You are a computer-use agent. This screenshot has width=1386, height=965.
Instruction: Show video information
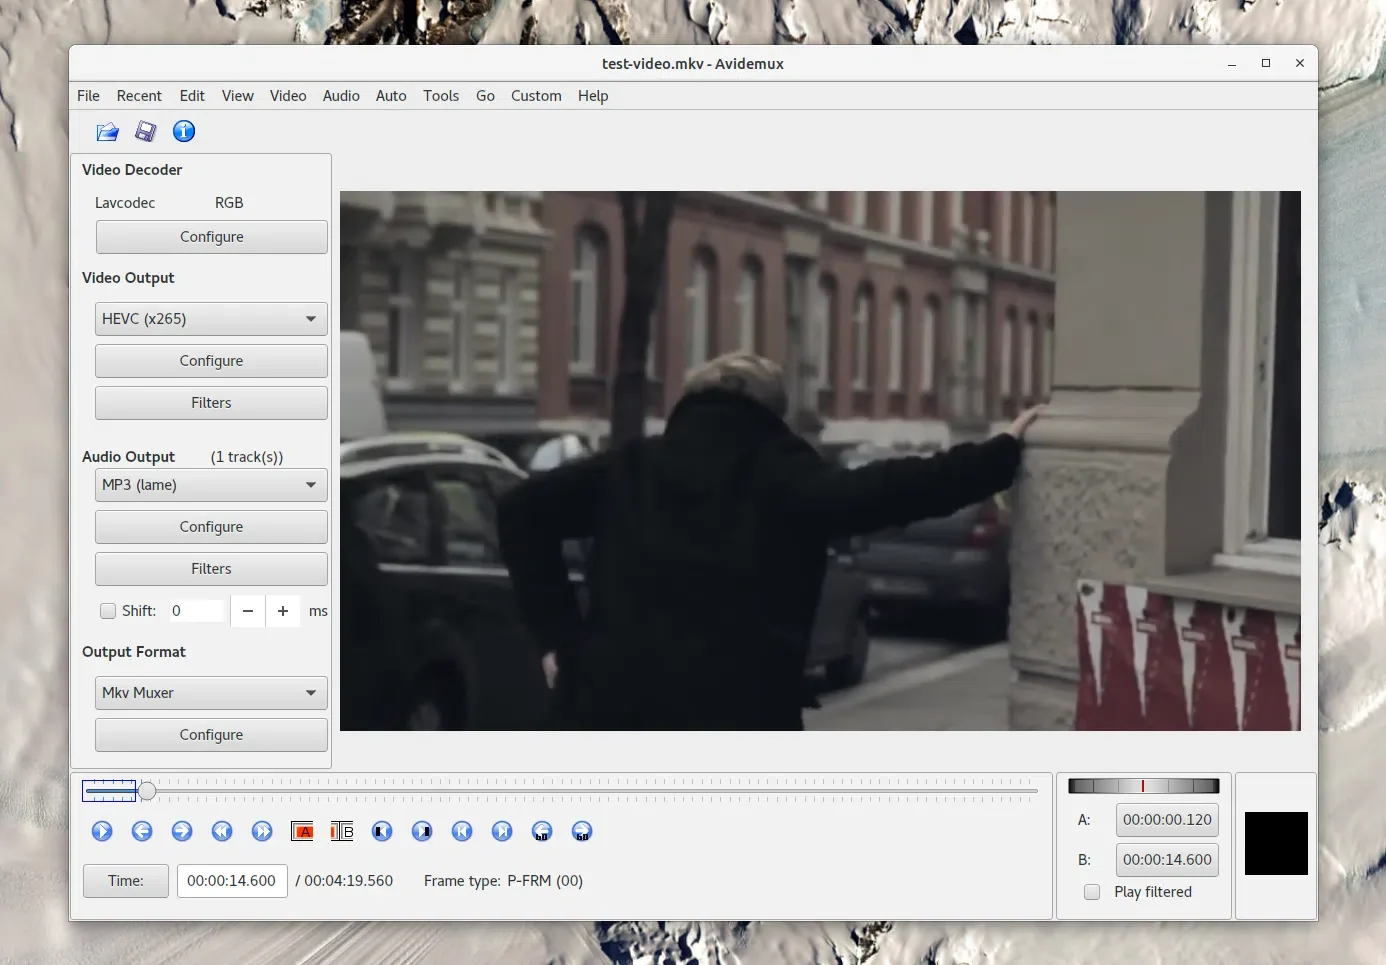click(x=183, y=131)
